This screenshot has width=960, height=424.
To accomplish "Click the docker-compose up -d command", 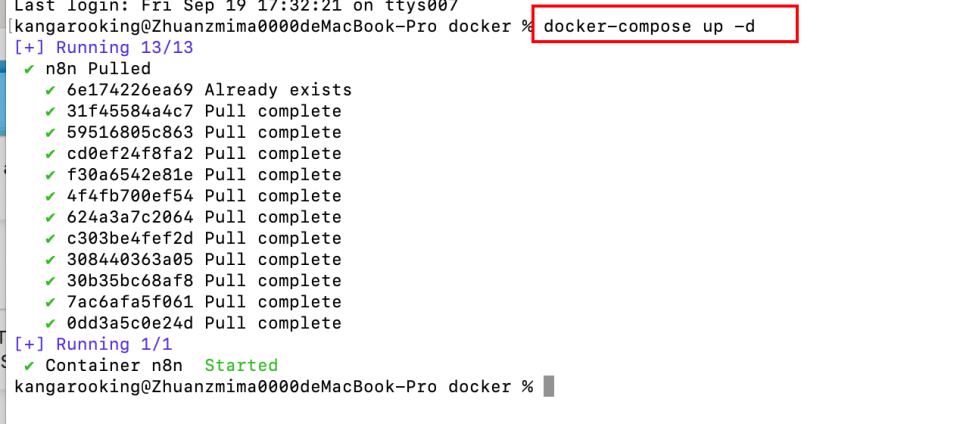I will click(648, 26).
